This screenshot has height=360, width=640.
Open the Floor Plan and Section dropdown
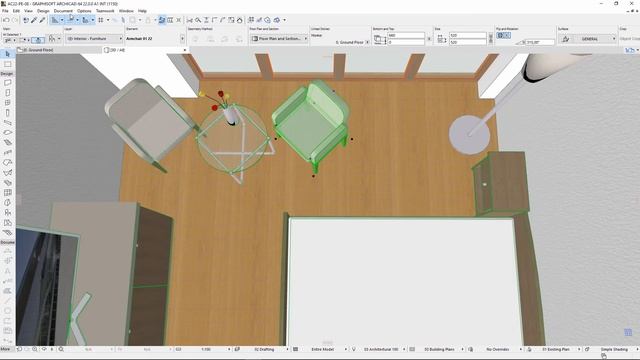[x=279, y=38]
